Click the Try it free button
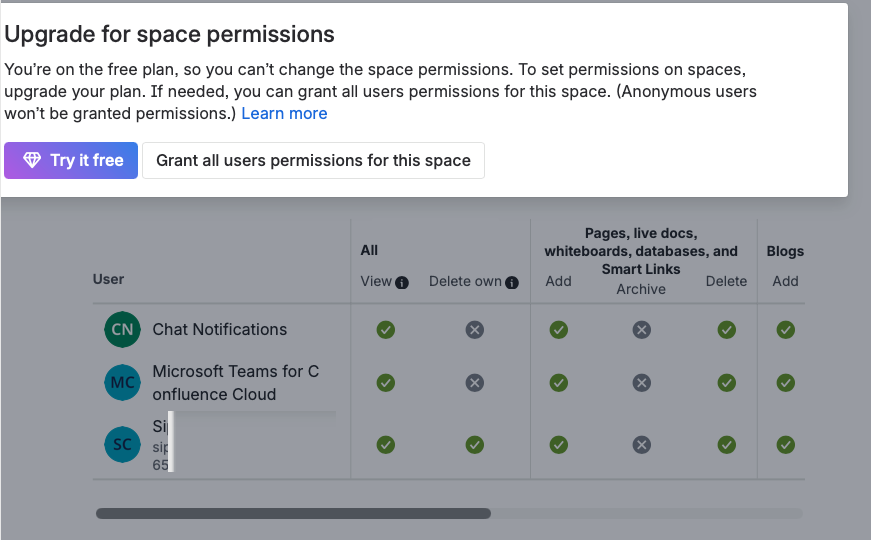 (x=71, y=160)
